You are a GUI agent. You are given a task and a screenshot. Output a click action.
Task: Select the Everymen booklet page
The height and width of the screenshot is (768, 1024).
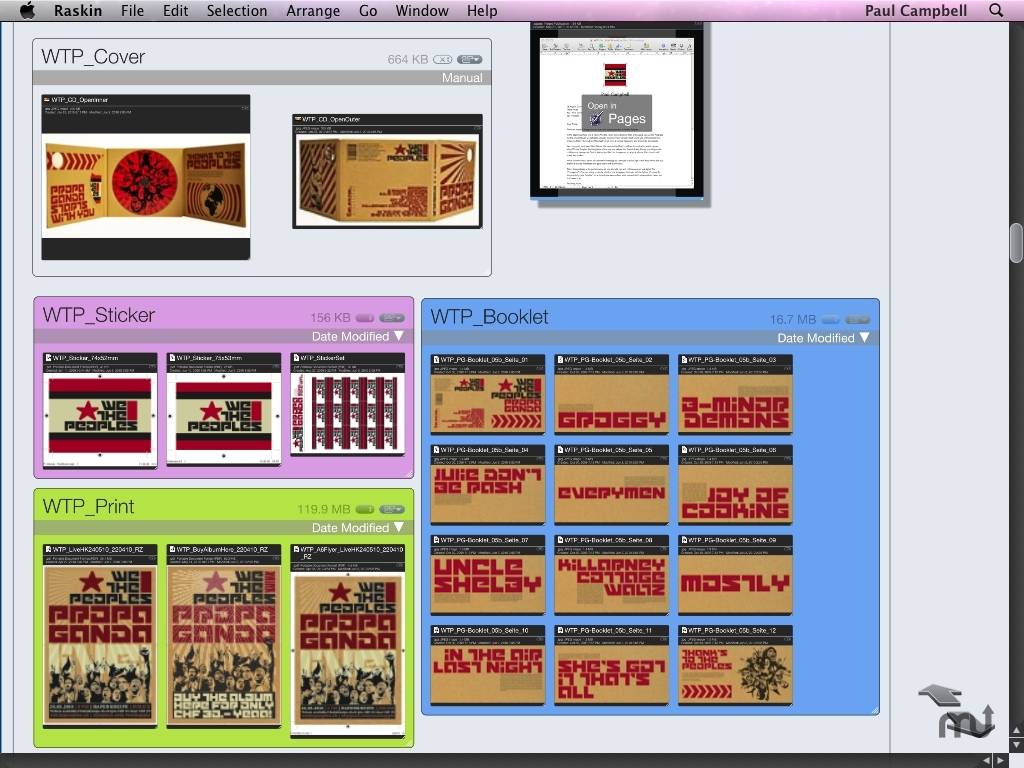click(x=611, y=485)
